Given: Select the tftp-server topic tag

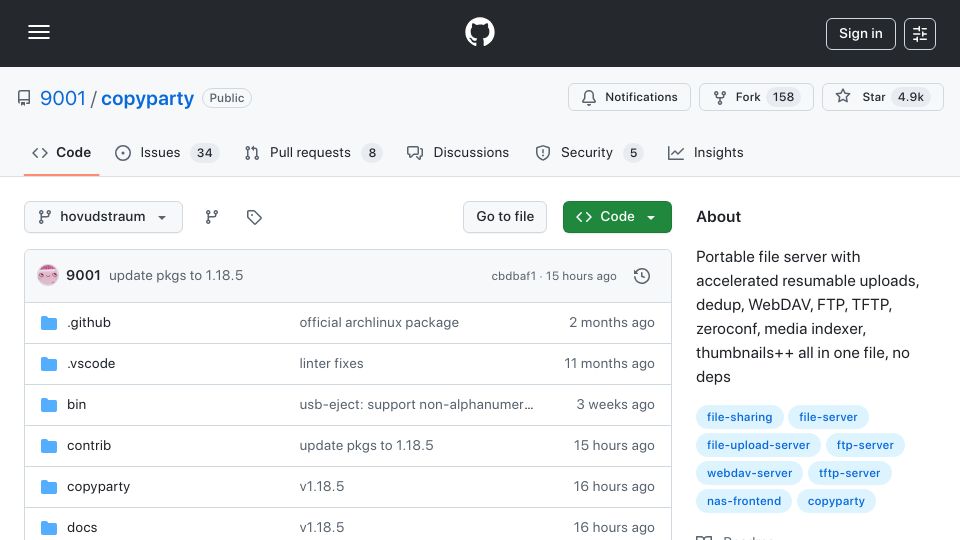Looking at the screenshot, I should click(x=849, y=473).
